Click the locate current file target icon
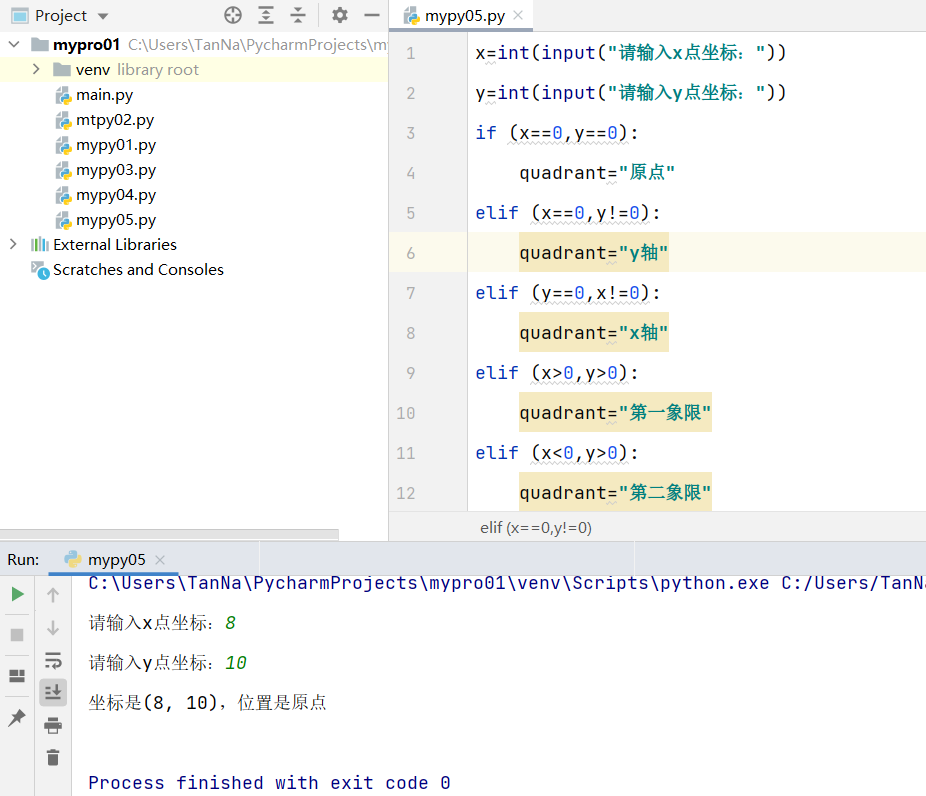Image resolution: width=926 pixels, height=796 pixels. click(233, 15)
